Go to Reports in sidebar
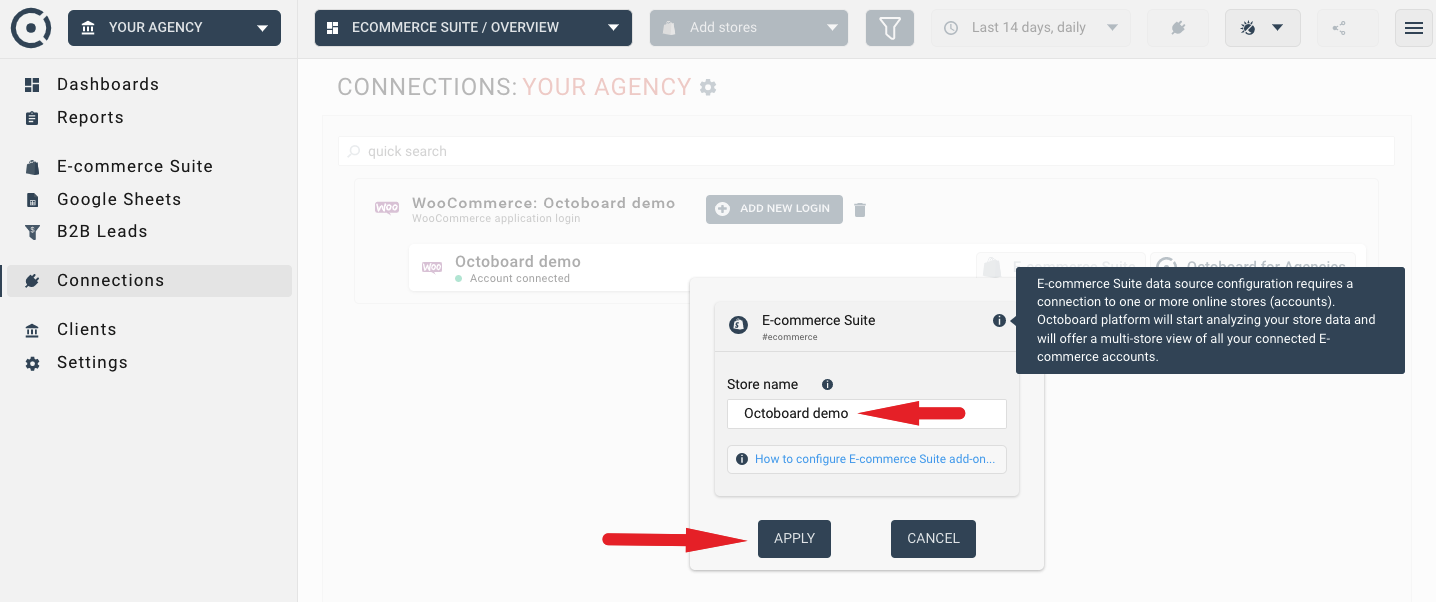Viewport: 1436px width, 602px height. point(90,118)
